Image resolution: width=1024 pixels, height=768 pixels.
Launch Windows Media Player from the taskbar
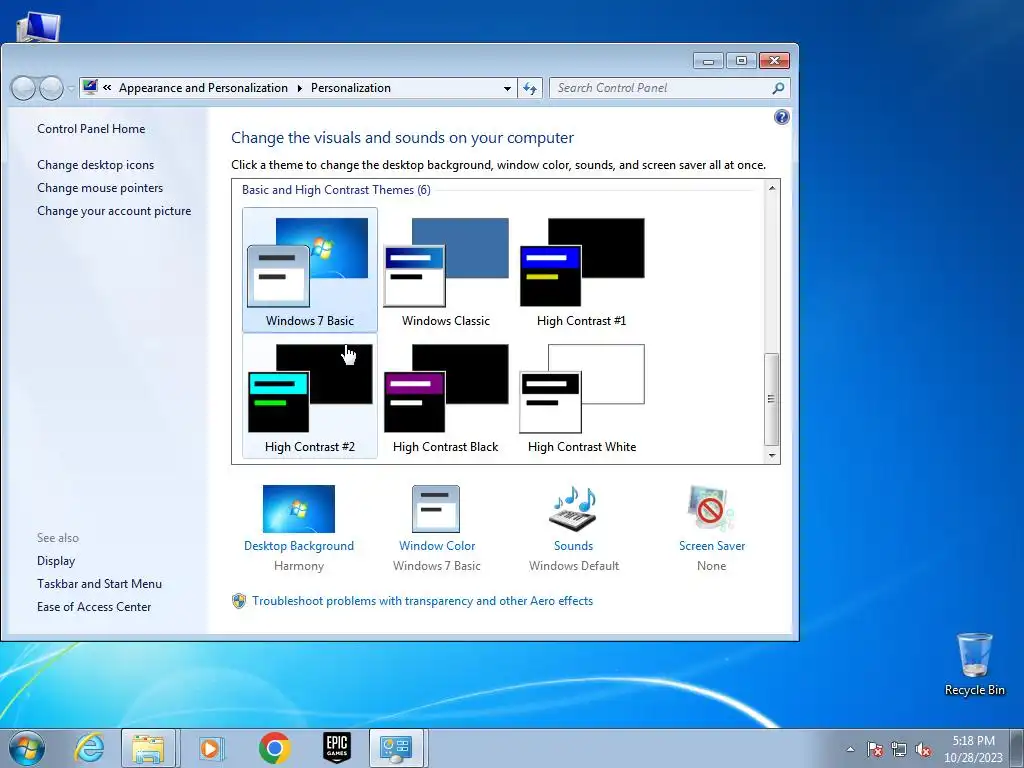pos(210,748)
